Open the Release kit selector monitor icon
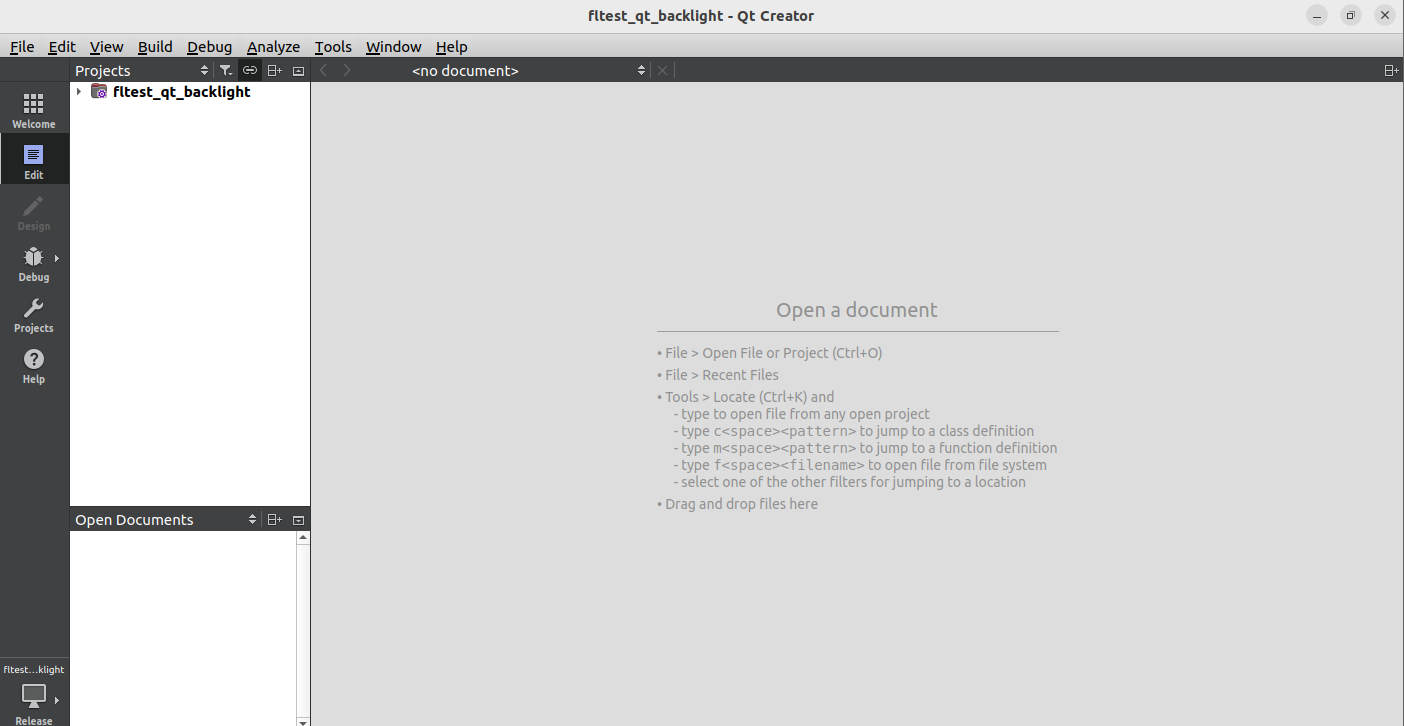1404x726 pixels. (x=34, y=697)
